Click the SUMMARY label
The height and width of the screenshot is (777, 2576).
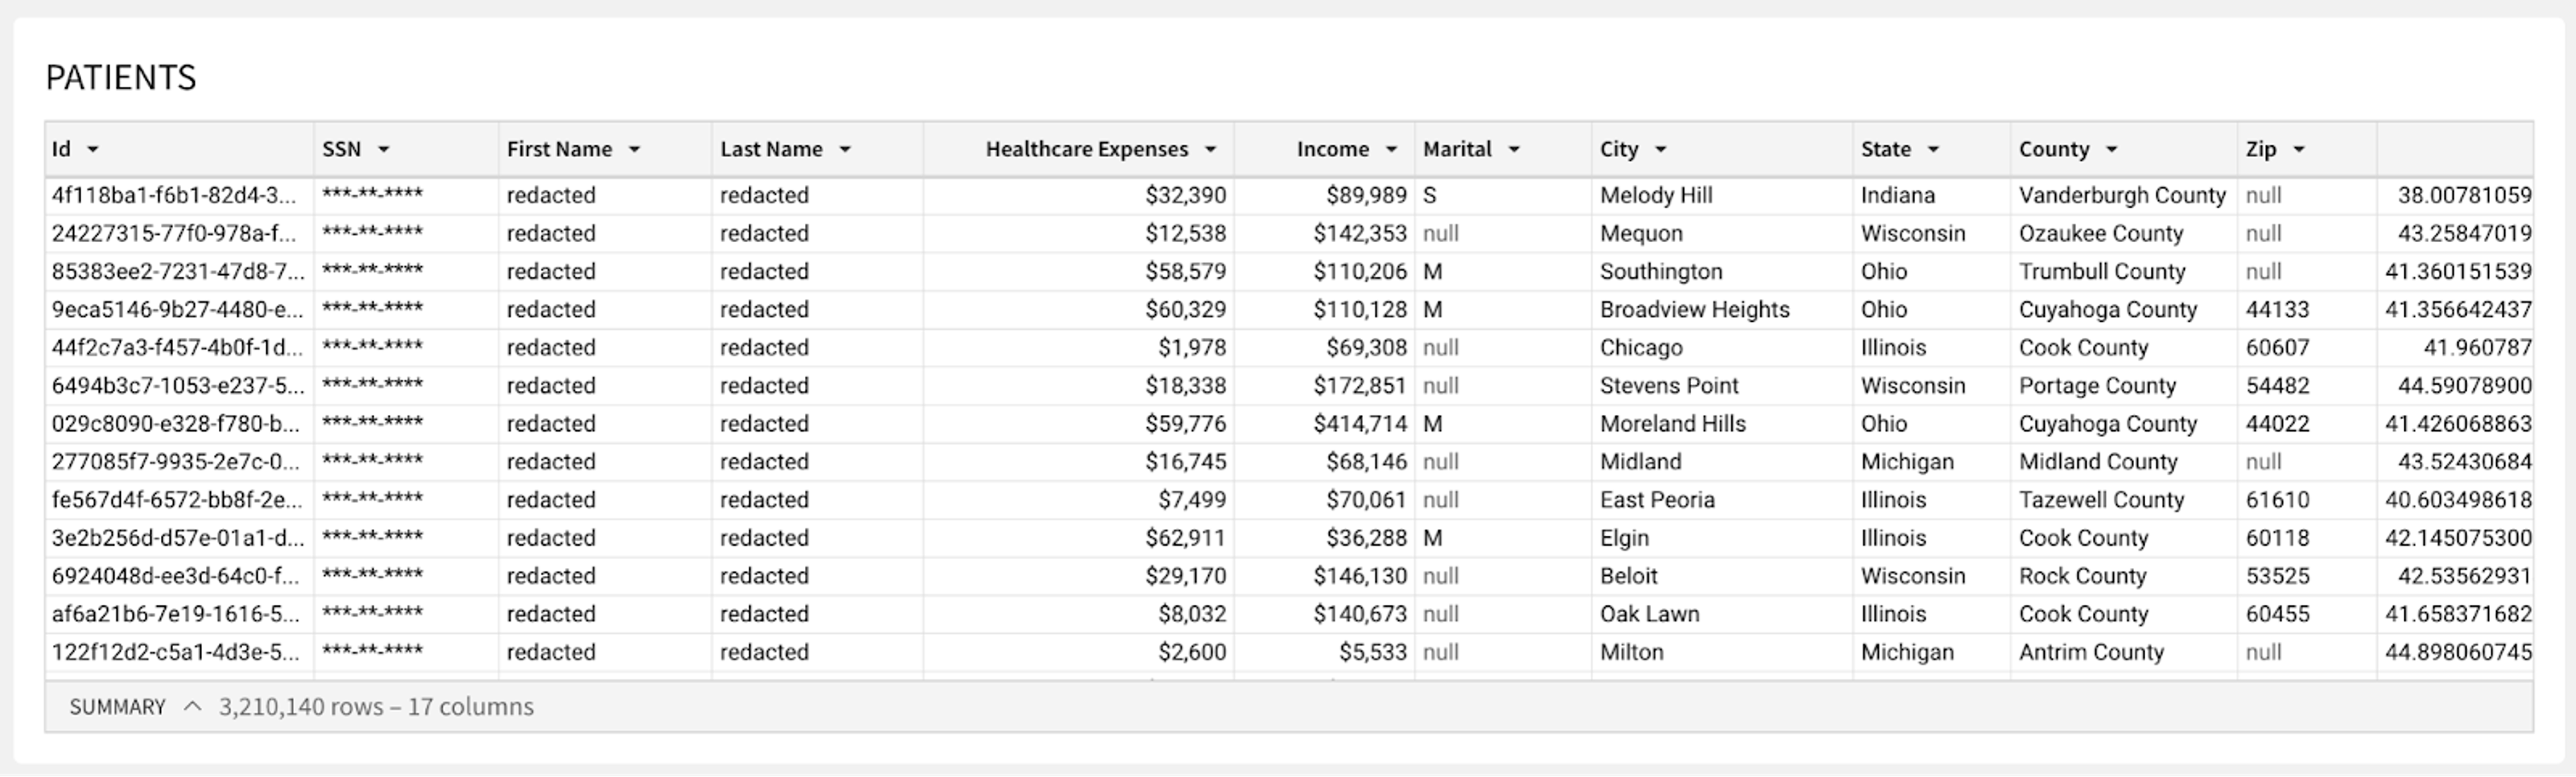pyautogui.click(x=117, y=707)
